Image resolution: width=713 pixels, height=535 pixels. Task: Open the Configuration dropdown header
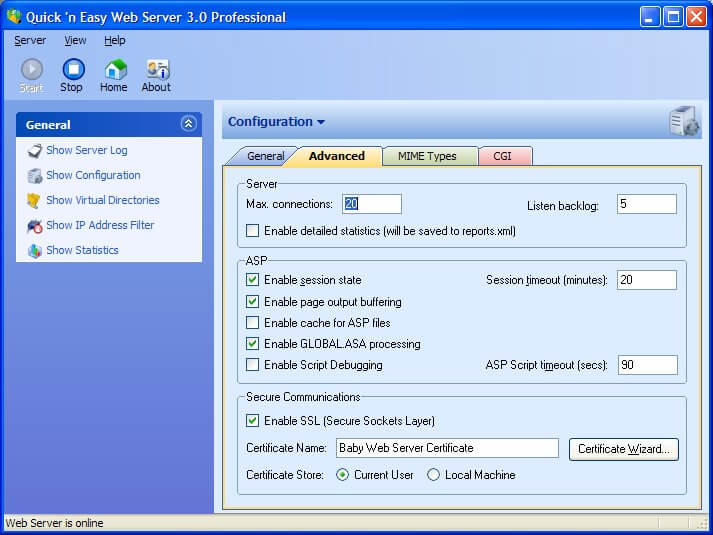click(276, 122)
